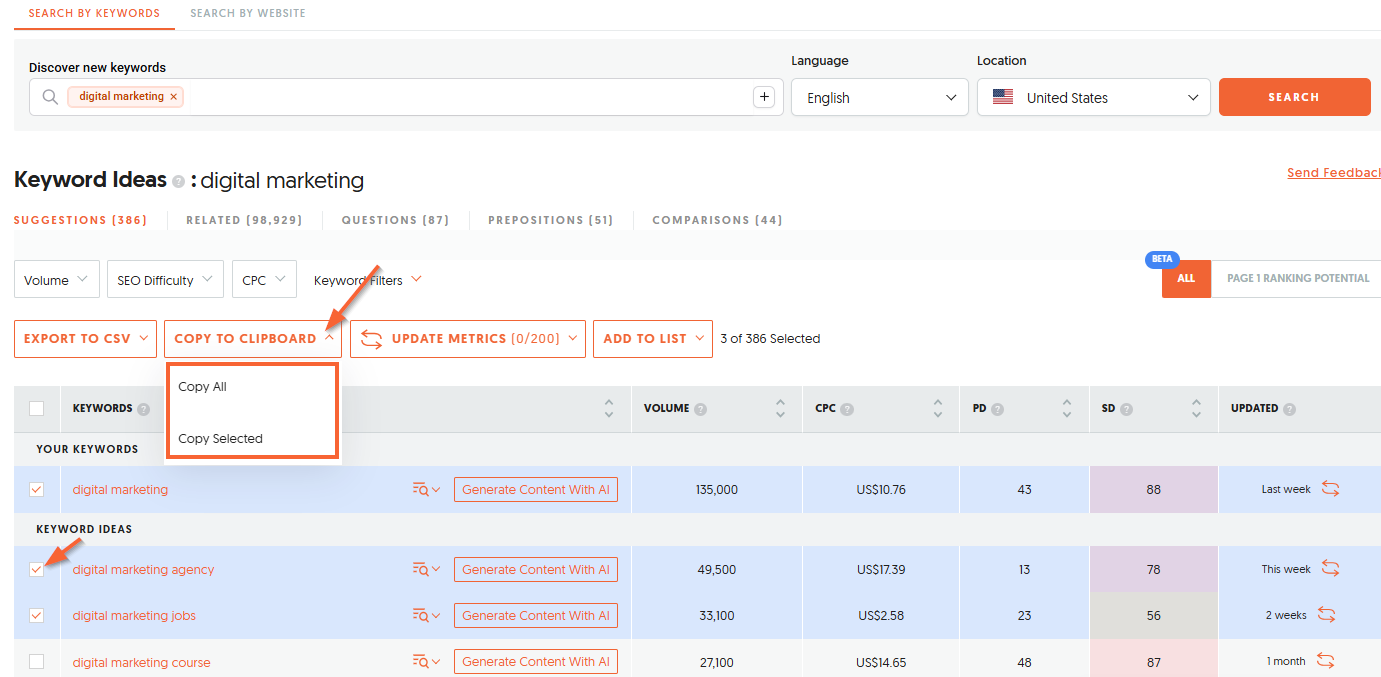Click the Discover new keywords input field
This screenshot has height=677, width=1381.
pos(460,97)
